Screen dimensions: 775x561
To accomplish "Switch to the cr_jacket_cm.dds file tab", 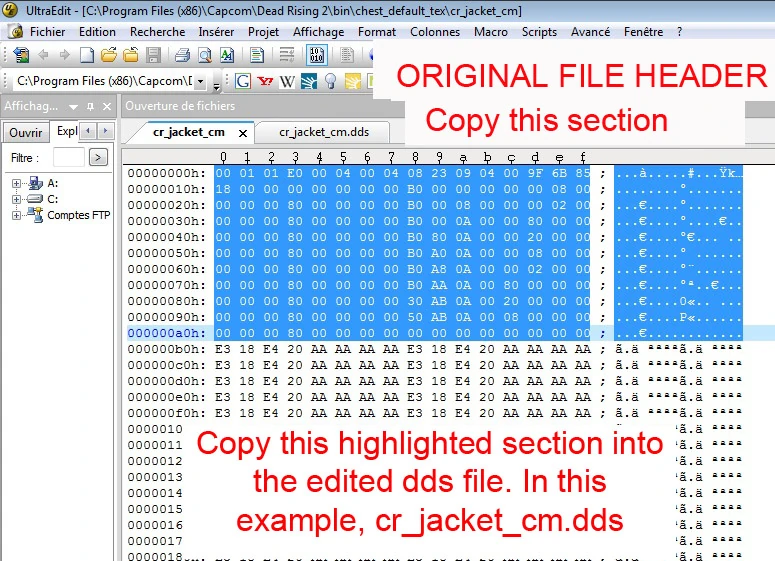I will pos(324,132).
